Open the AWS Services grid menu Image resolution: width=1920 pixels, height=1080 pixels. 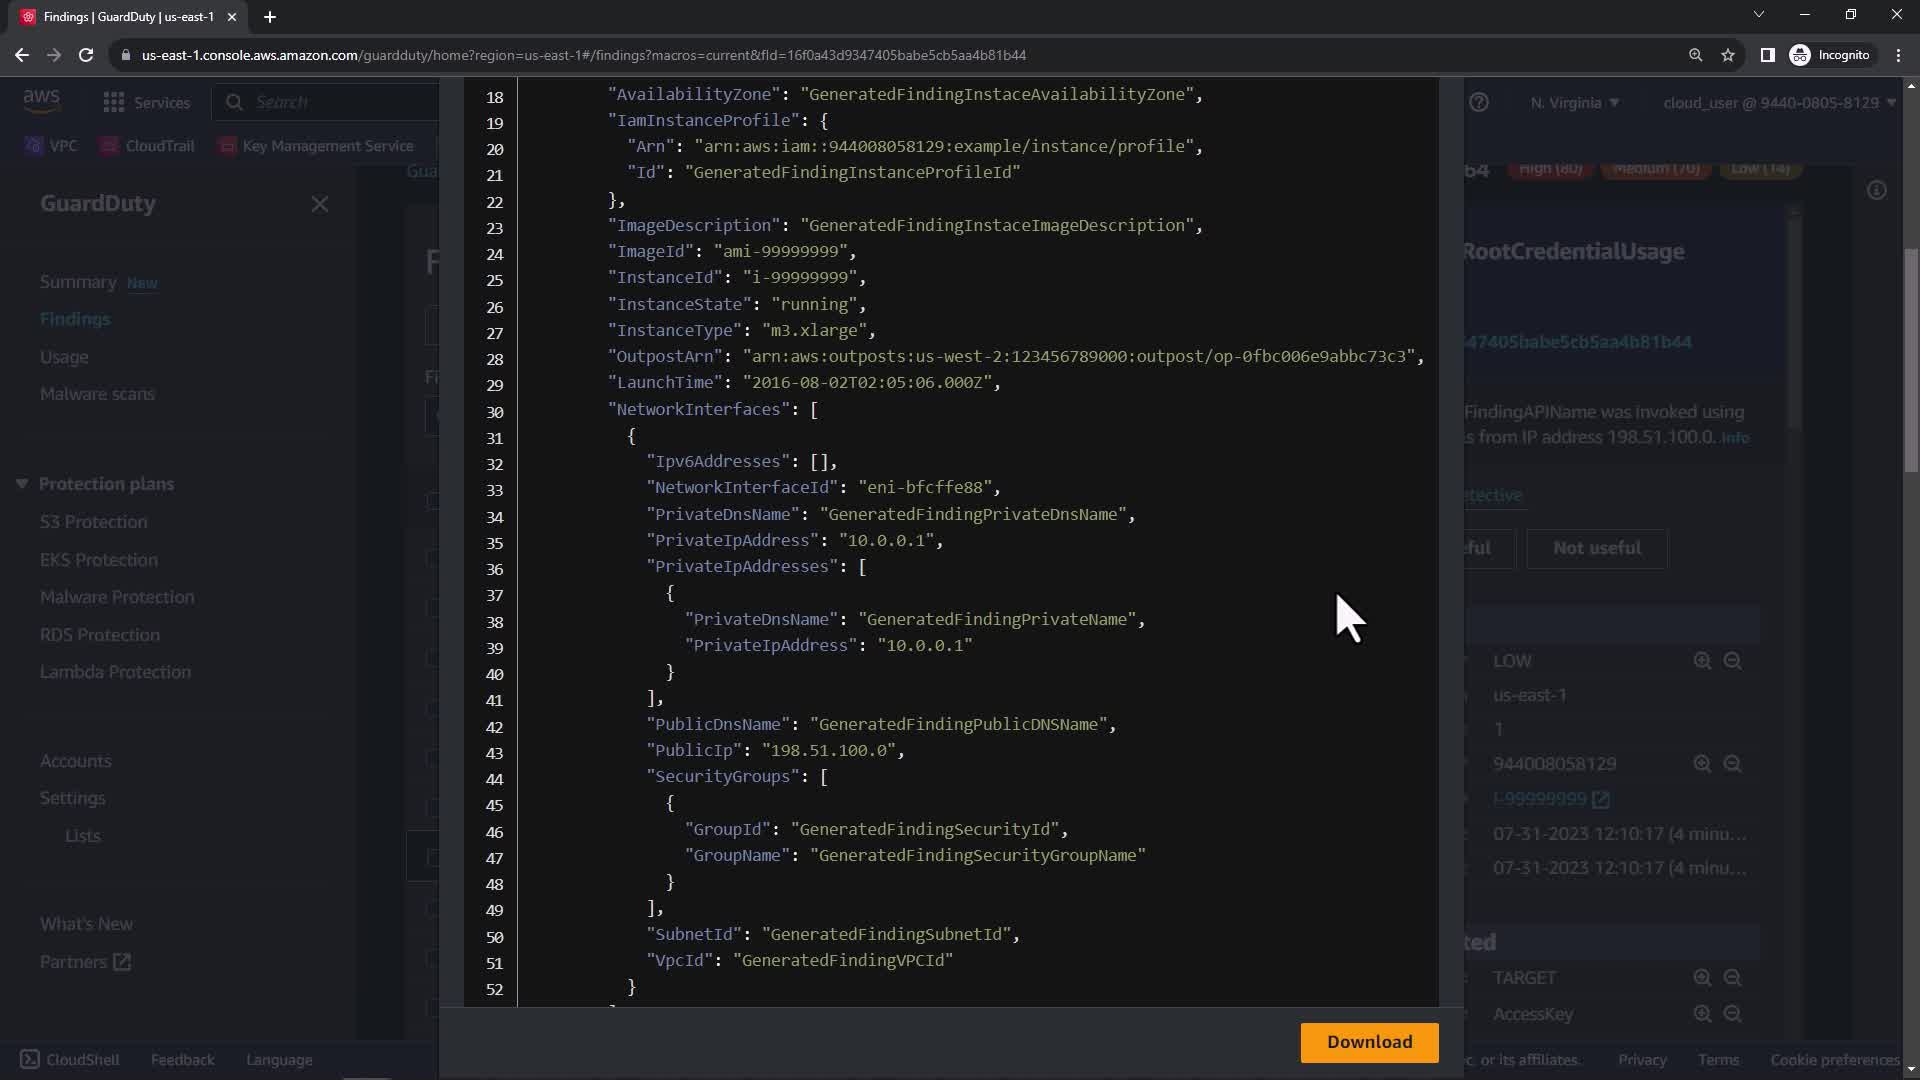point(114,102)
